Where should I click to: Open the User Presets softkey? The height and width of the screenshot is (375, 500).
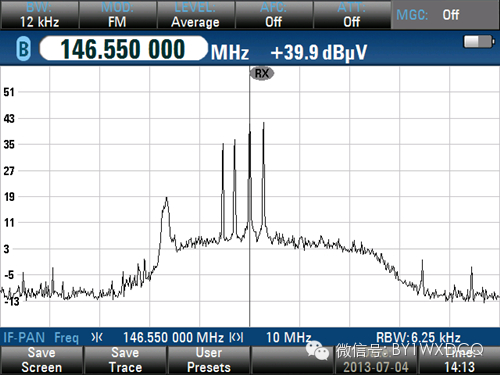209,360
